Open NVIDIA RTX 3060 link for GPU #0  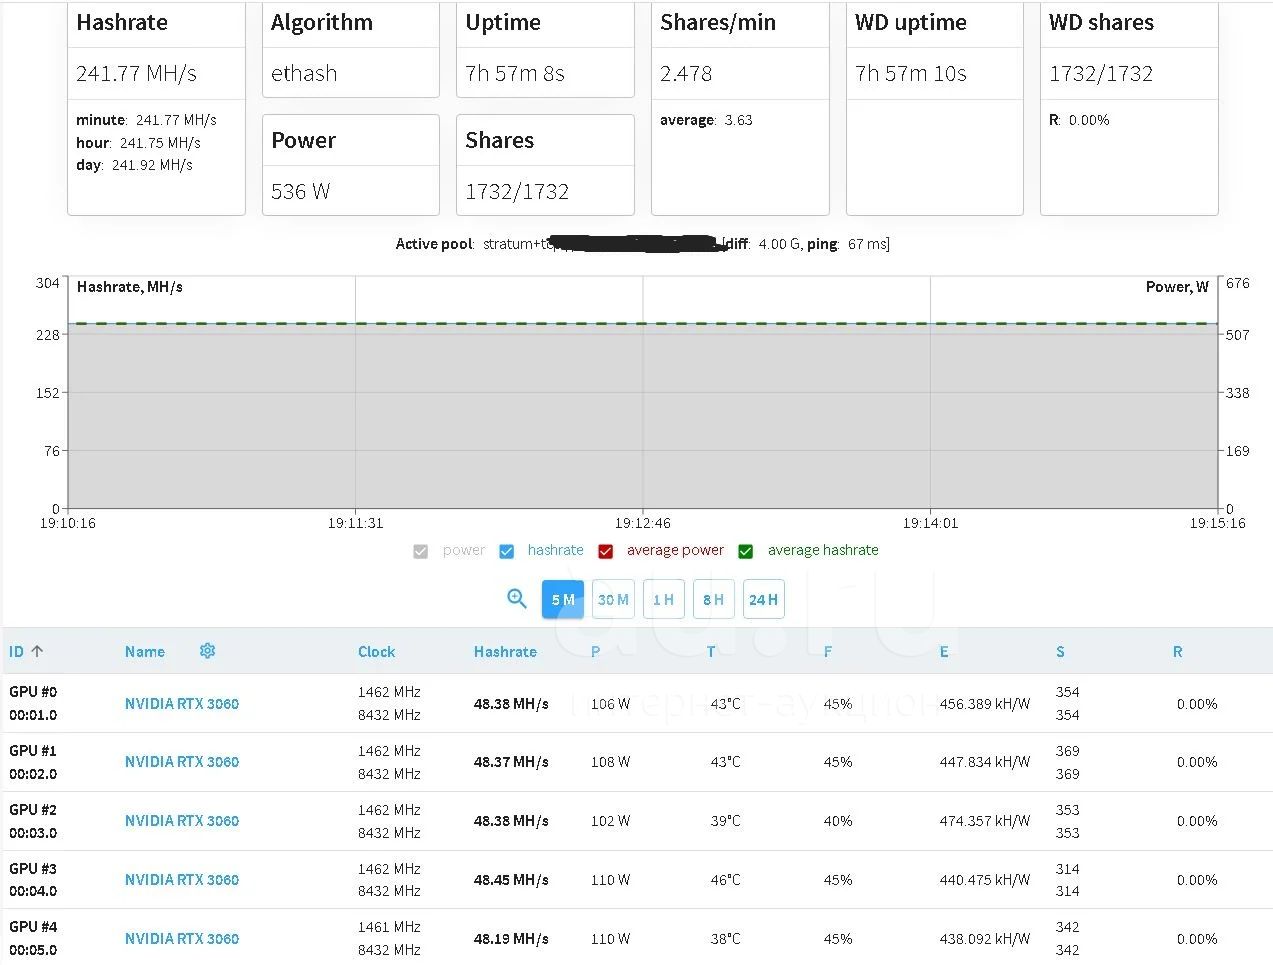click(182, 704)
